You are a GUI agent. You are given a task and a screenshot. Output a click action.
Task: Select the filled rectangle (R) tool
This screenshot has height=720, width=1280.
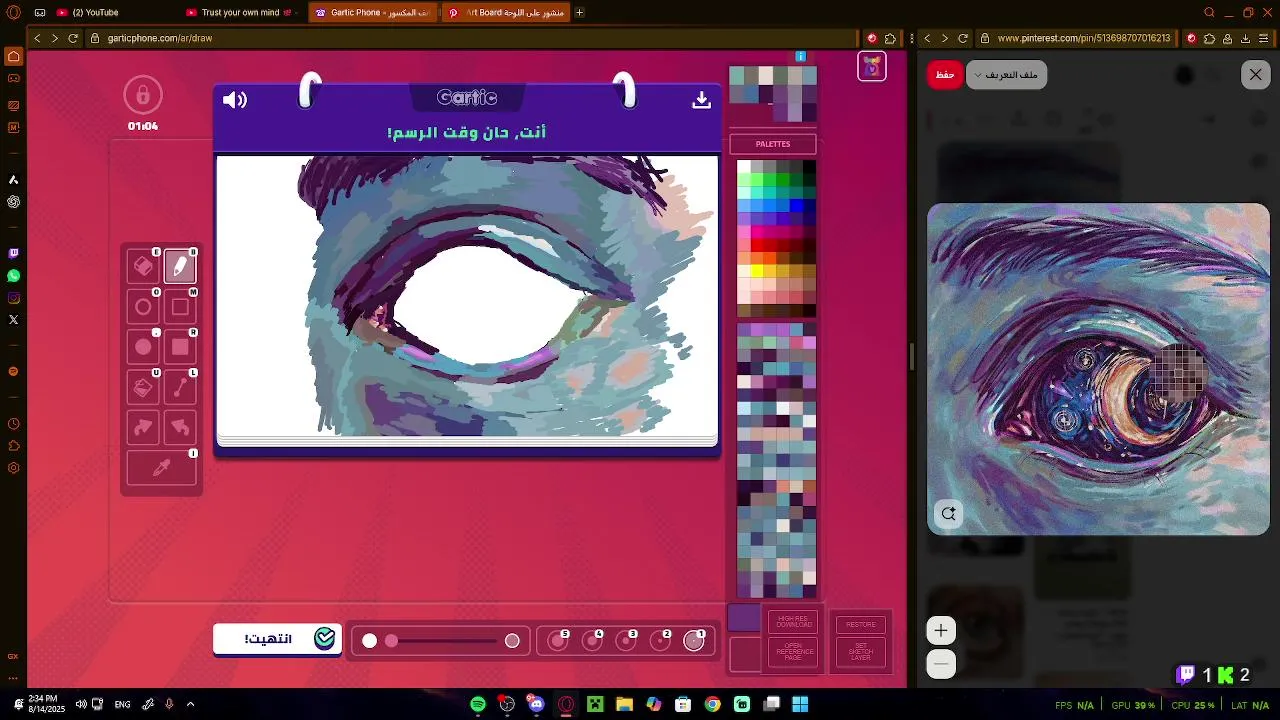pos(180,347)
